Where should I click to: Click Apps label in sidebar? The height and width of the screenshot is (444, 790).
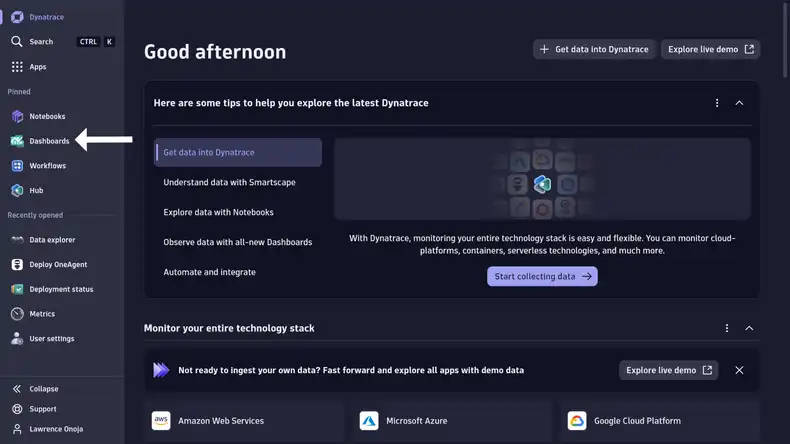pos(38,67)
